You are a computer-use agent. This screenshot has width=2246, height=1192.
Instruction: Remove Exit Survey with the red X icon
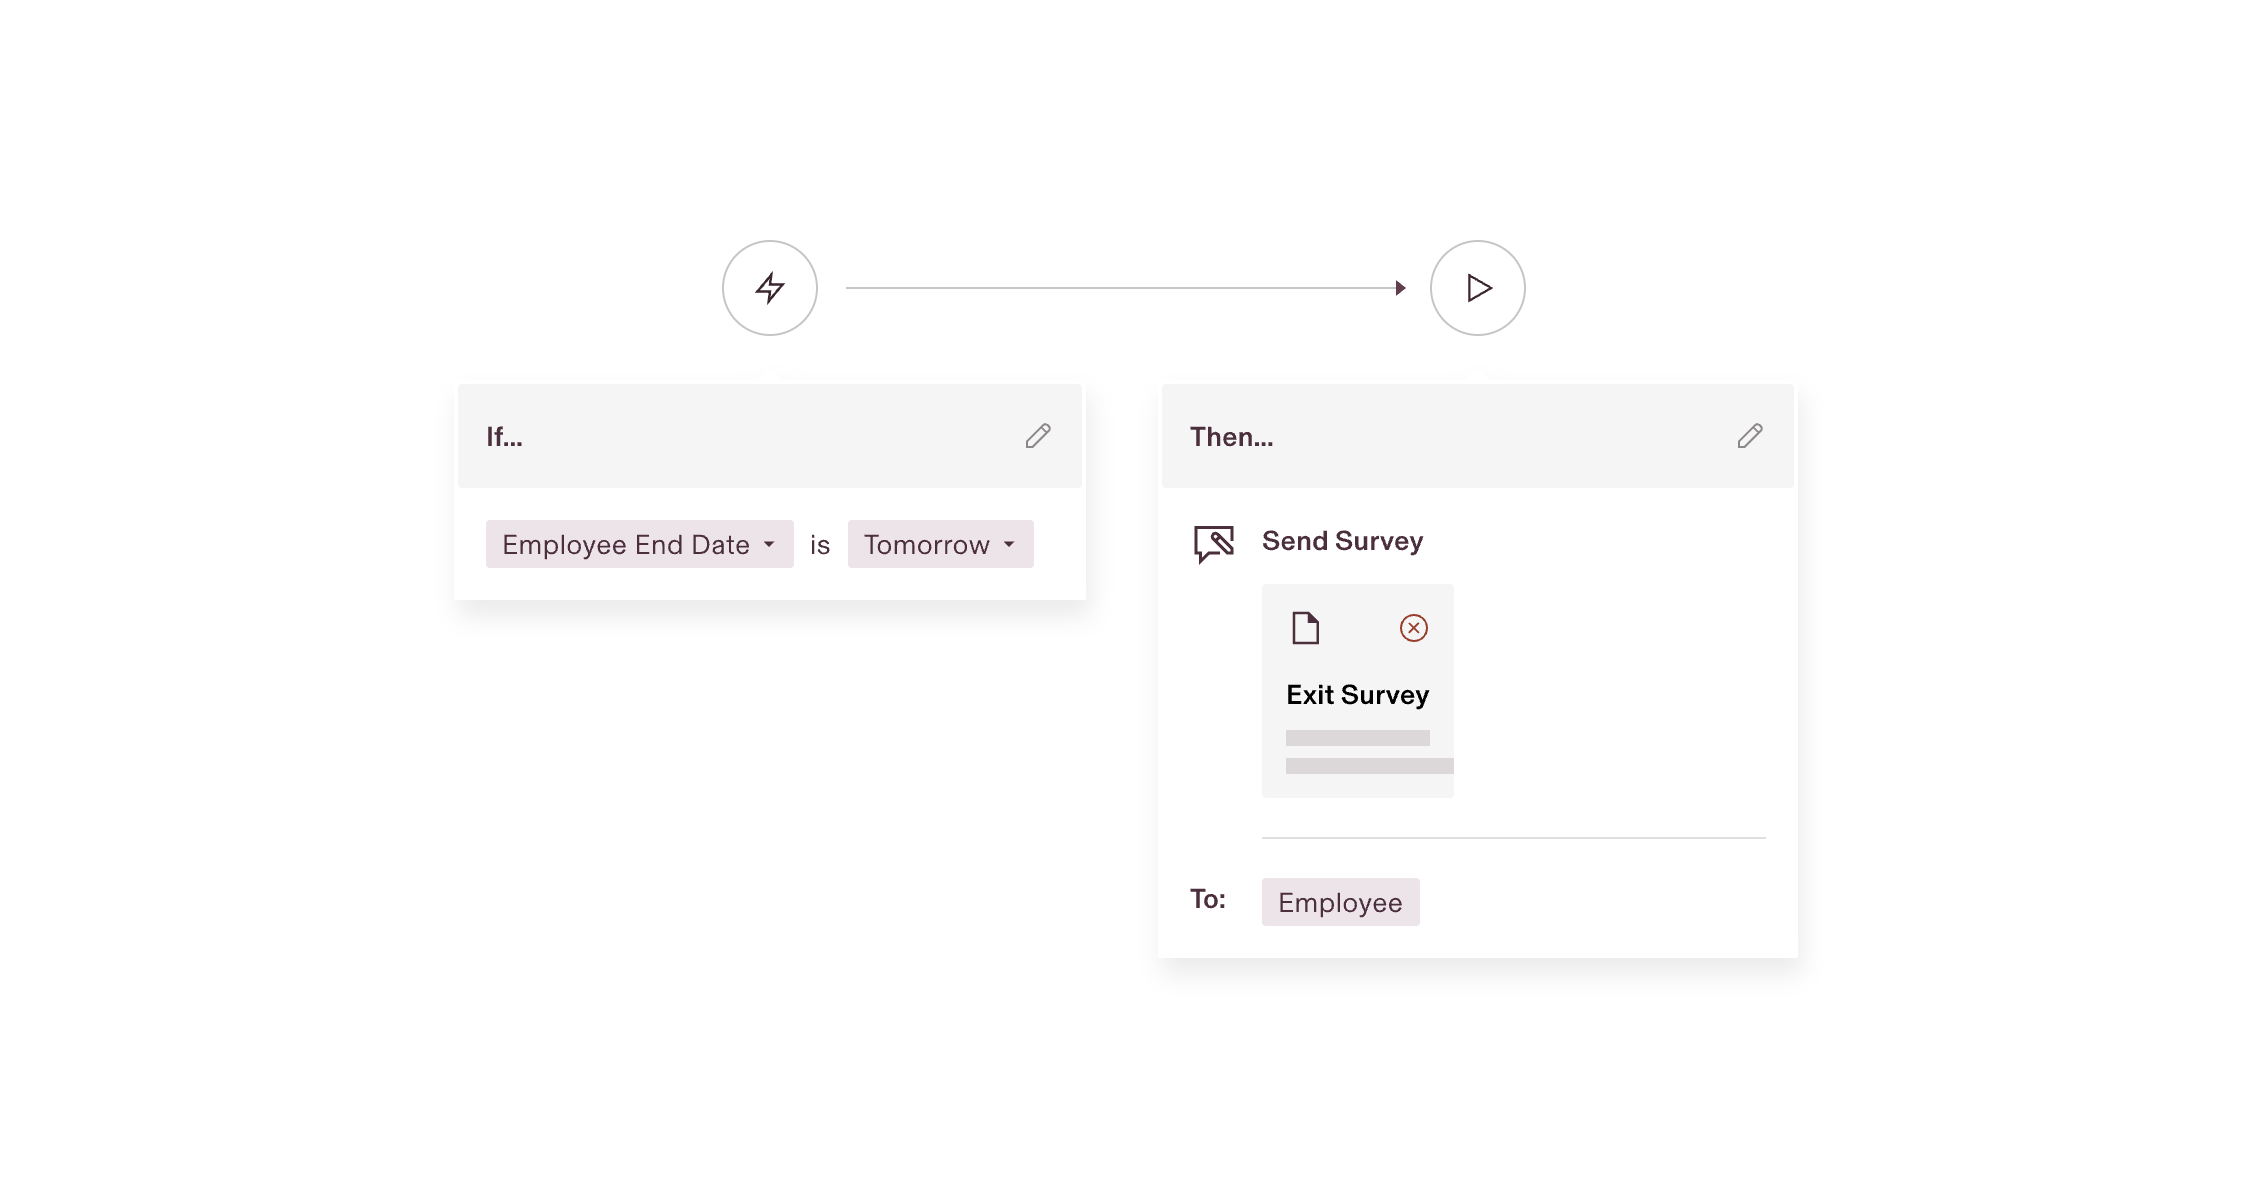pyautogui.click(x=1412, y=628)
